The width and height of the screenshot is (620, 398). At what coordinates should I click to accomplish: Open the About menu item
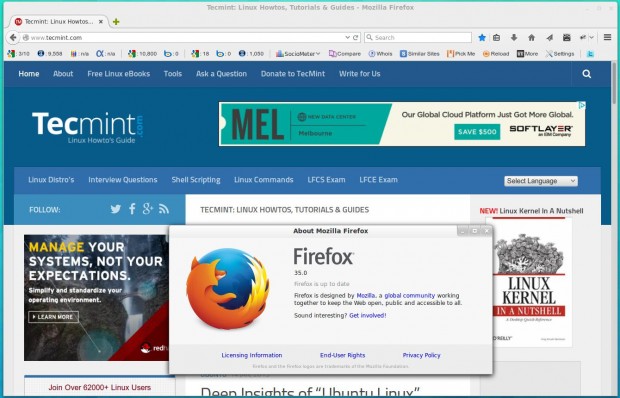tap(63, 74)
